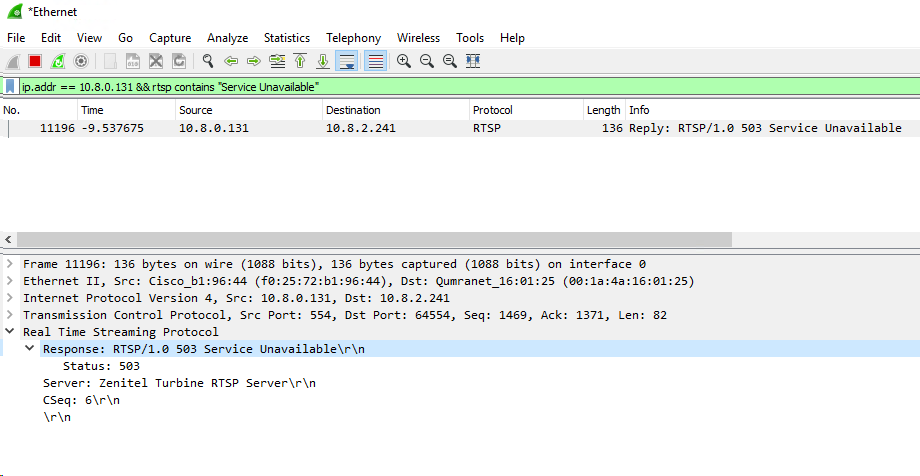The height and width of the screenshot is (476, 920).
Task: Click the Frame 11196 summary line text
Action: [x=334, y=264]
